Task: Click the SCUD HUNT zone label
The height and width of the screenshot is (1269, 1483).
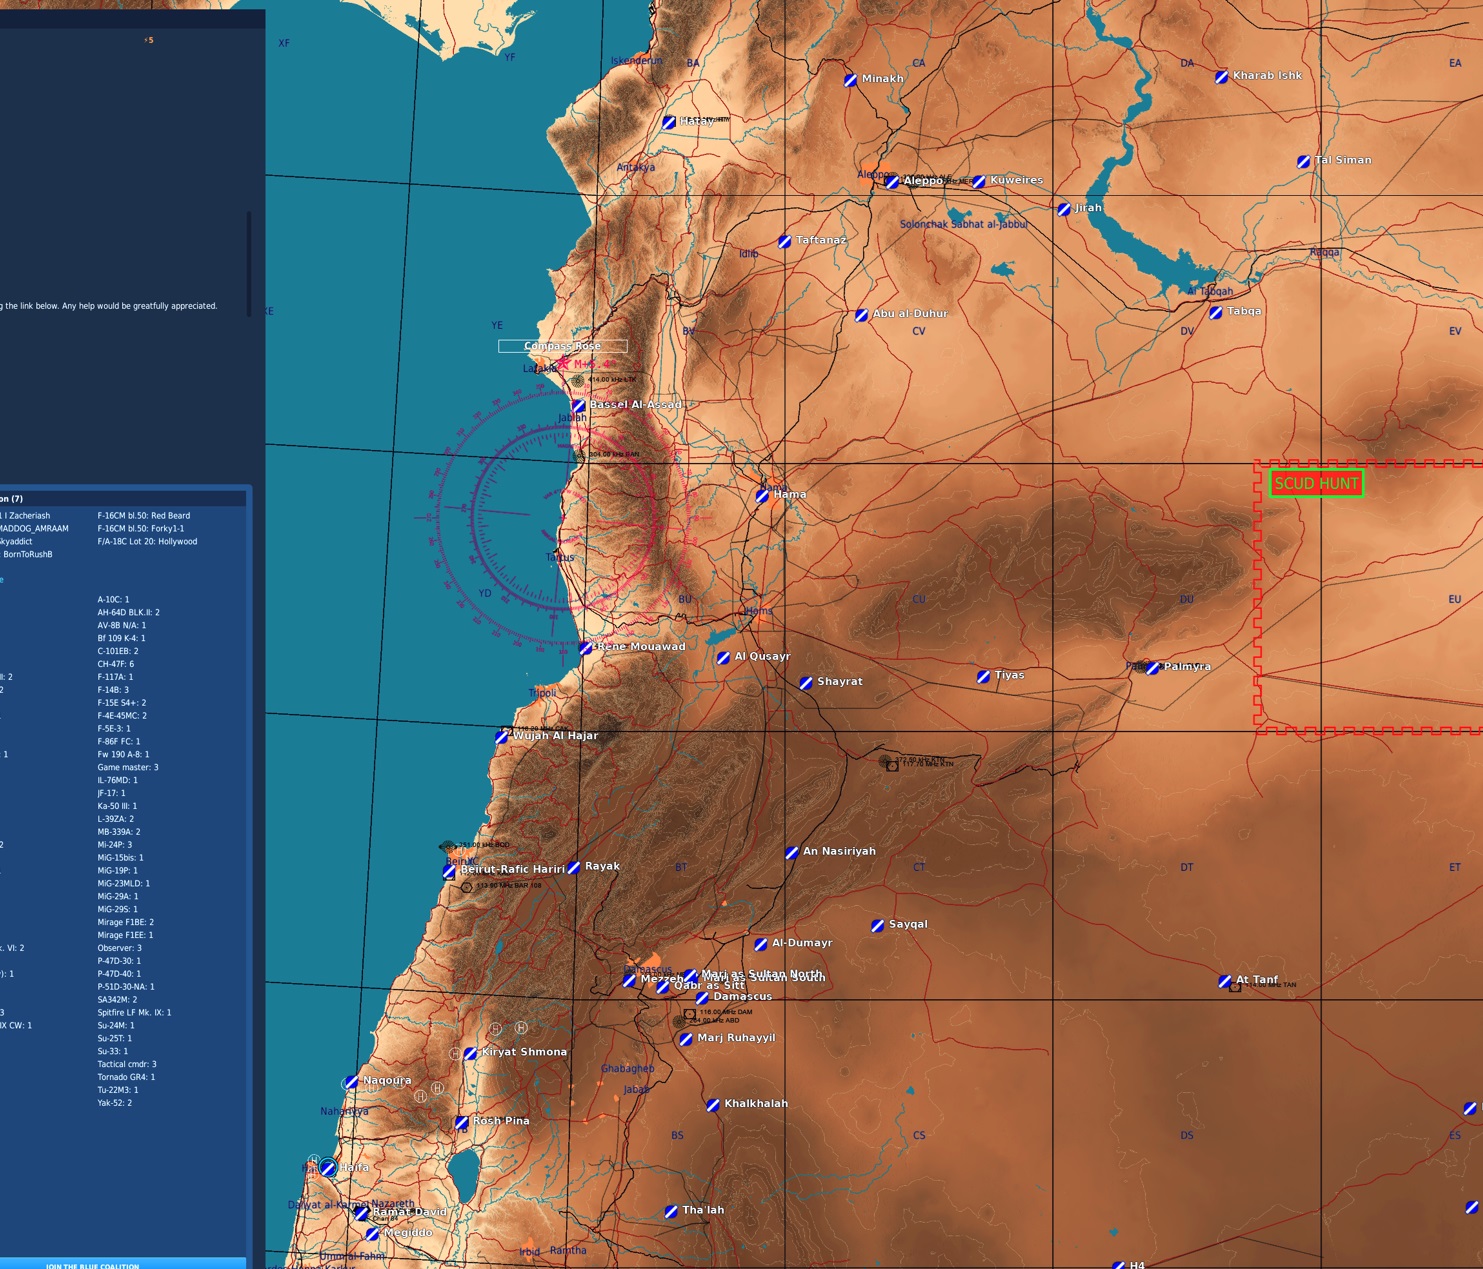Action: pos(1316,484)
